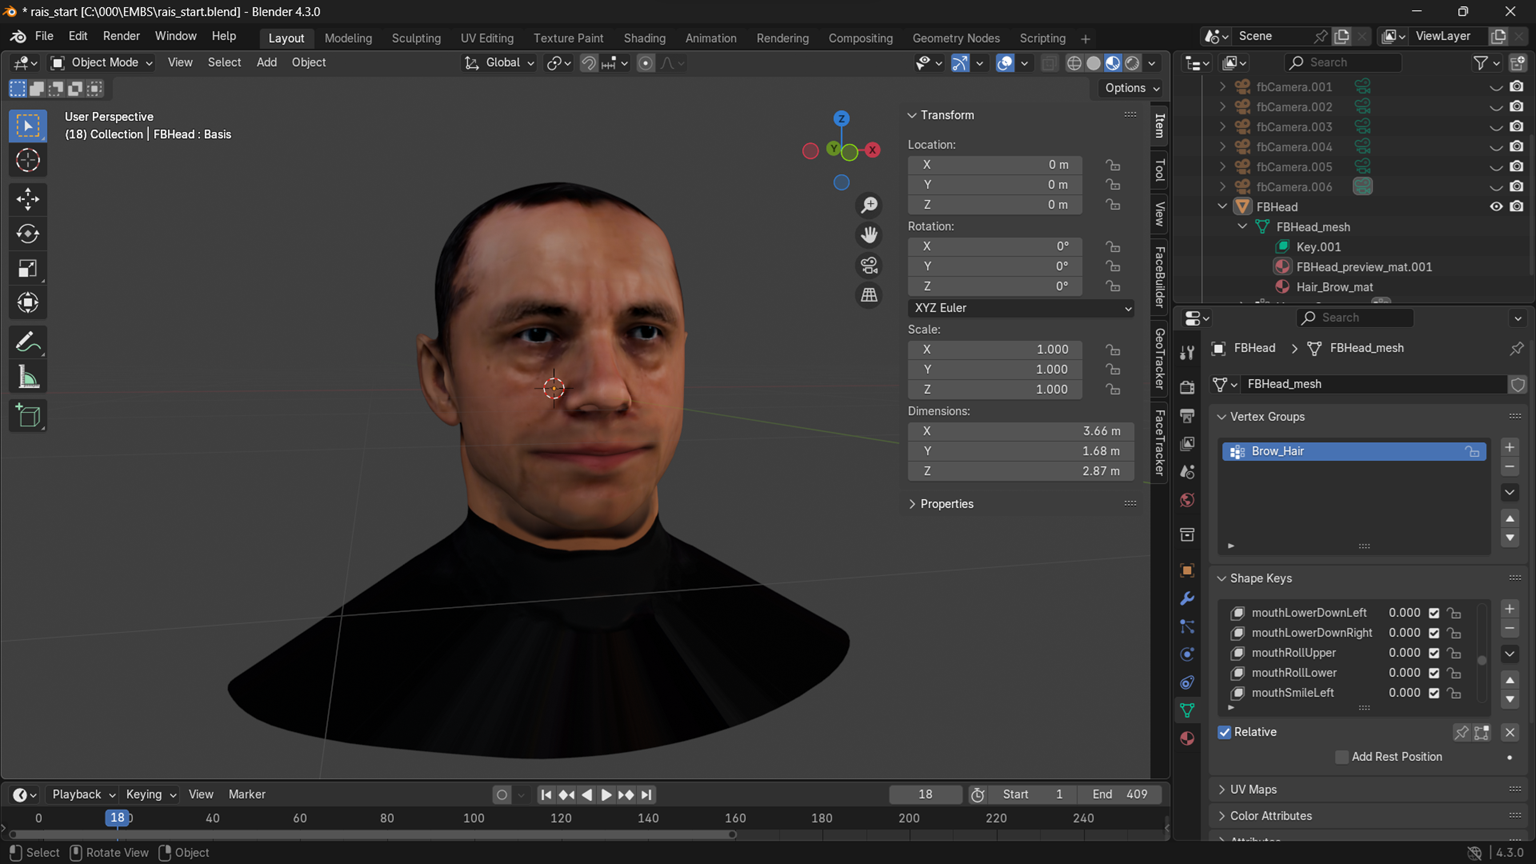
Task: Switch to the Shading workspace tab
Action: pyautogui.click(x=644, y=38)
